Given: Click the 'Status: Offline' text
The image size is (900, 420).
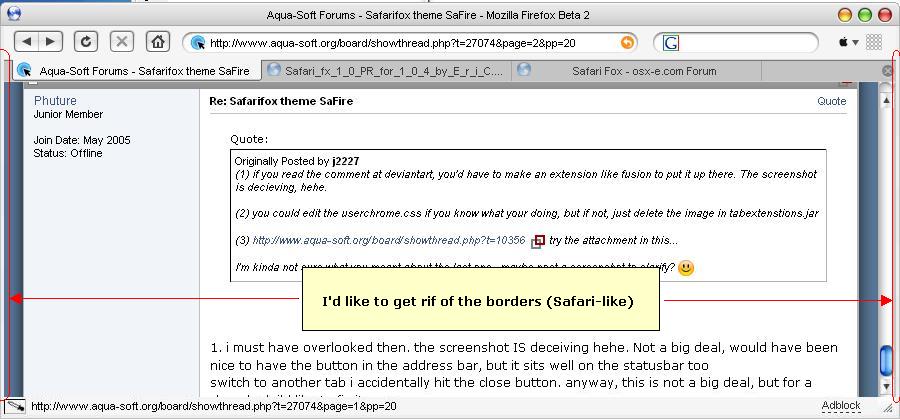Looking at the screenshot, I should pos(68,153).
